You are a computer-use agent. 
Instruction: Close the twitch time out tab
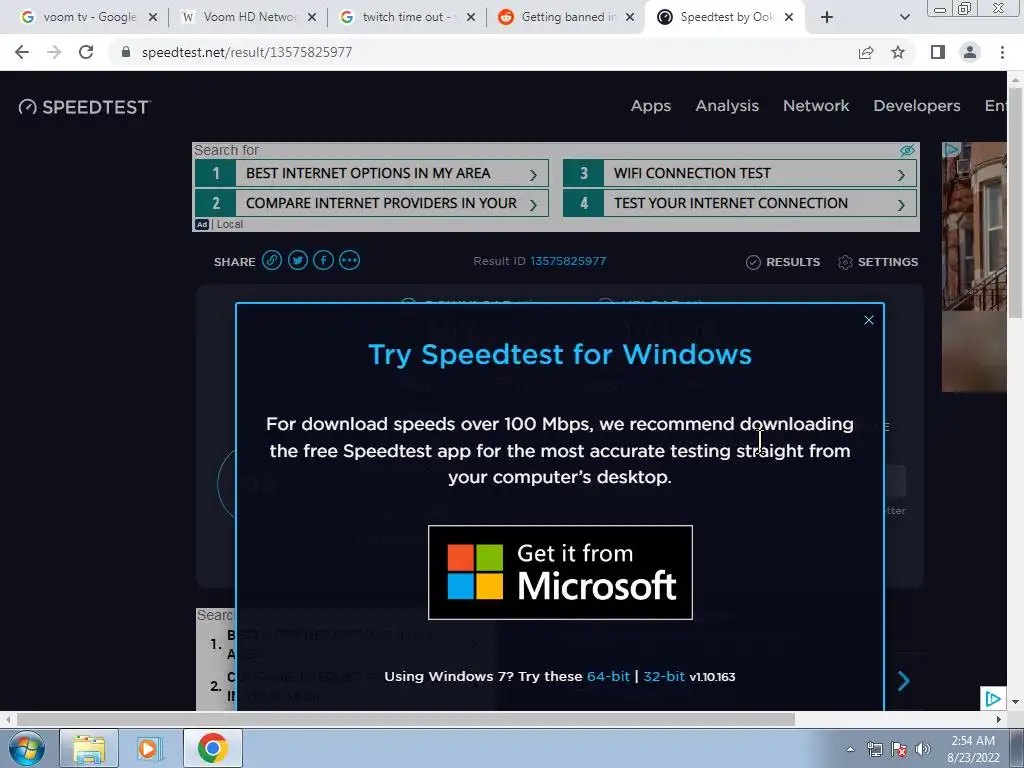tap(471, 18)
